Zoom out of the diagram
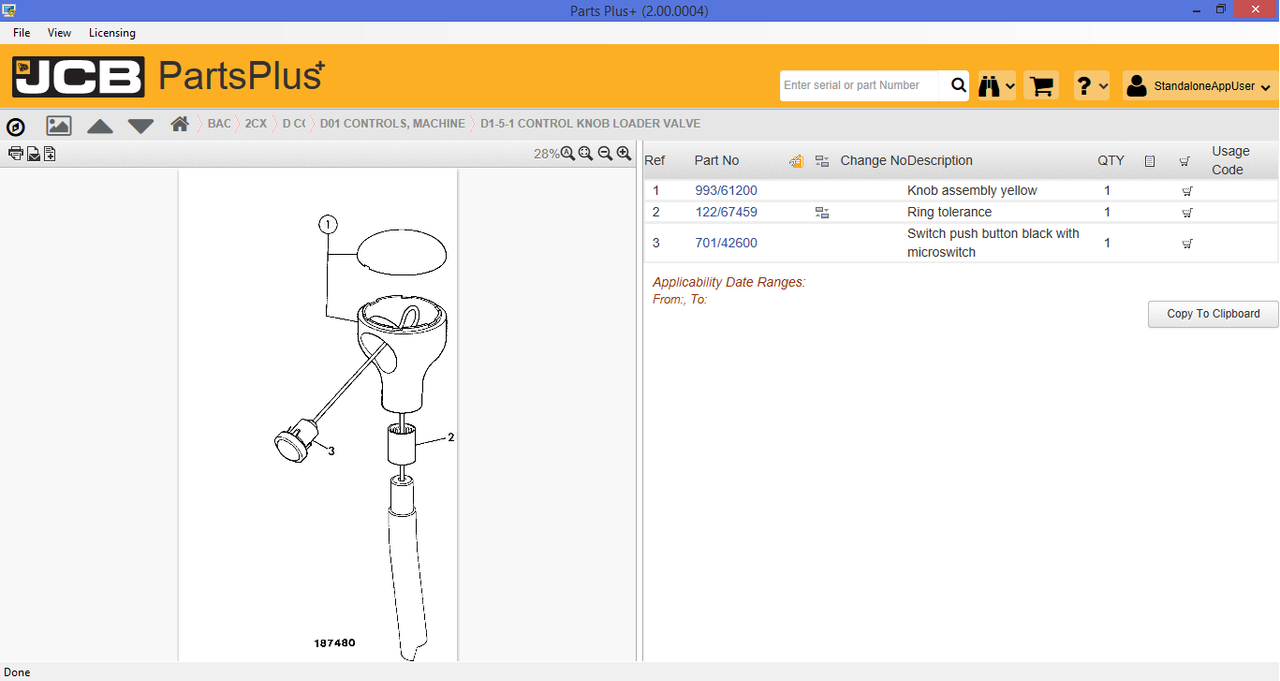Screen dimensions: 1280x681 (x=605, y=153)
